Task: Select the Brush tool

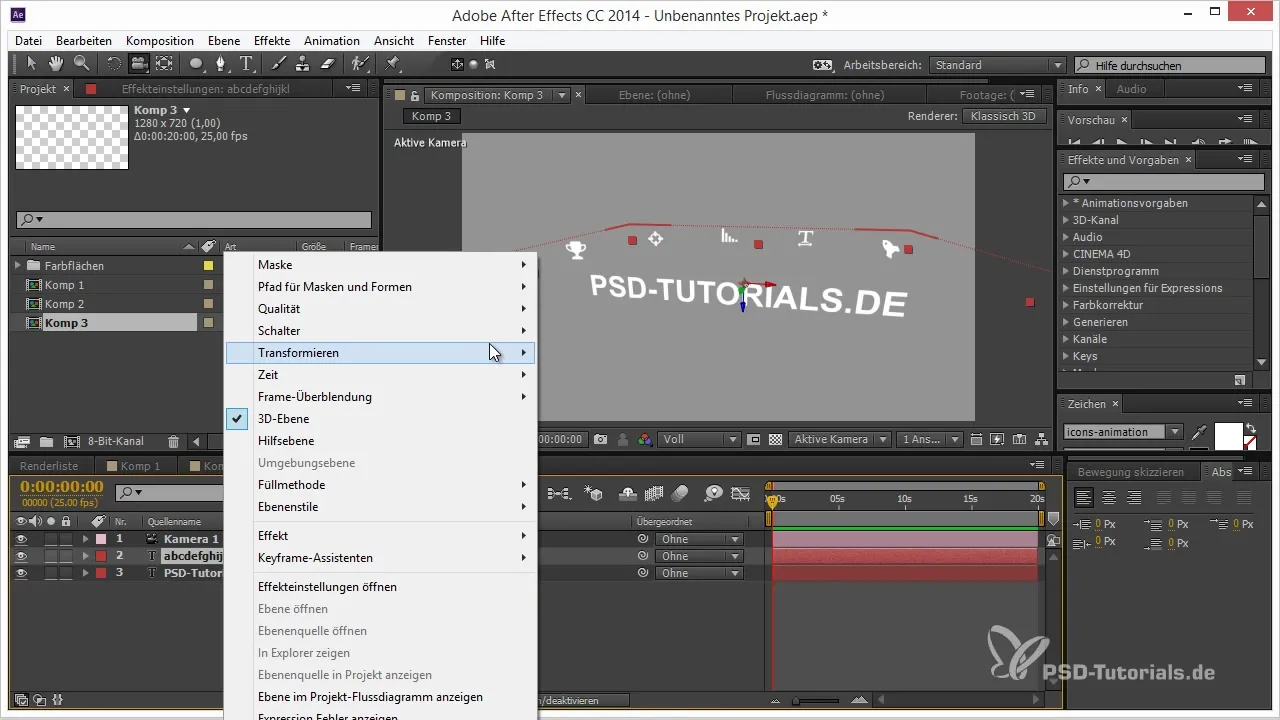Action: [x=280, y=64]
